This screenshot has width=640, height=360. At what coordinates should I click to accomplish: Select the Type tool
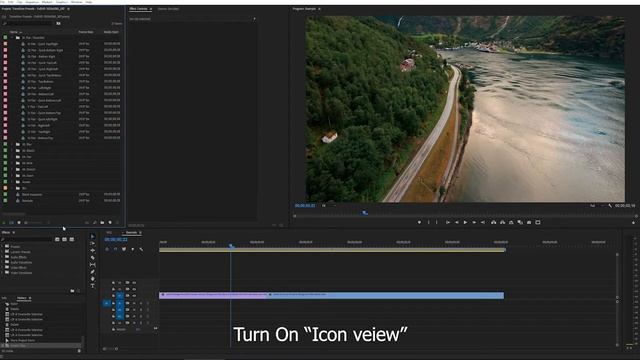coord(93,286)
